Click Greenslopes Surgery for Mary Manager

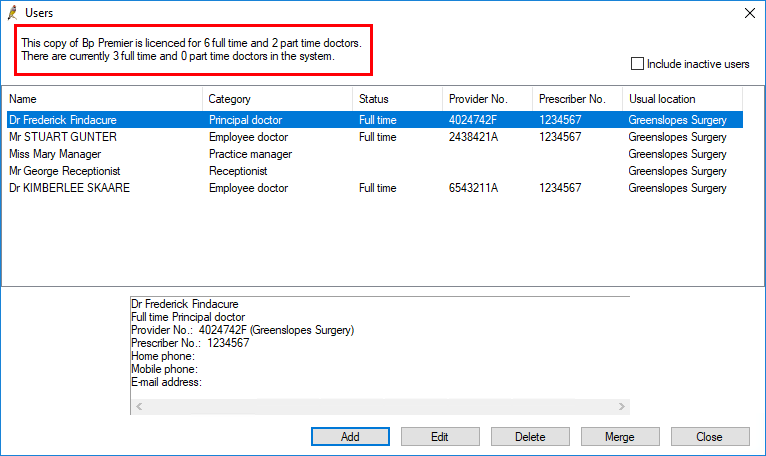click(677, 154)
